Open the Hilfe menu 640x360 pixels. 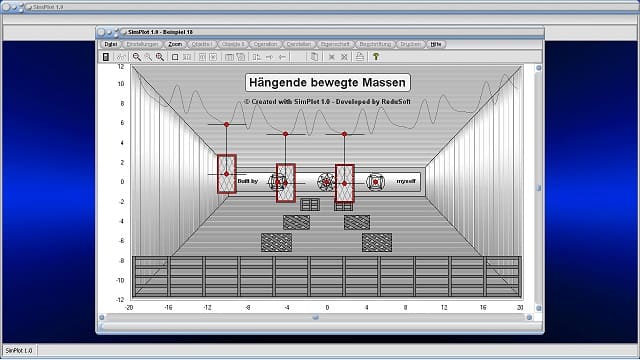[x=436, y=44]
